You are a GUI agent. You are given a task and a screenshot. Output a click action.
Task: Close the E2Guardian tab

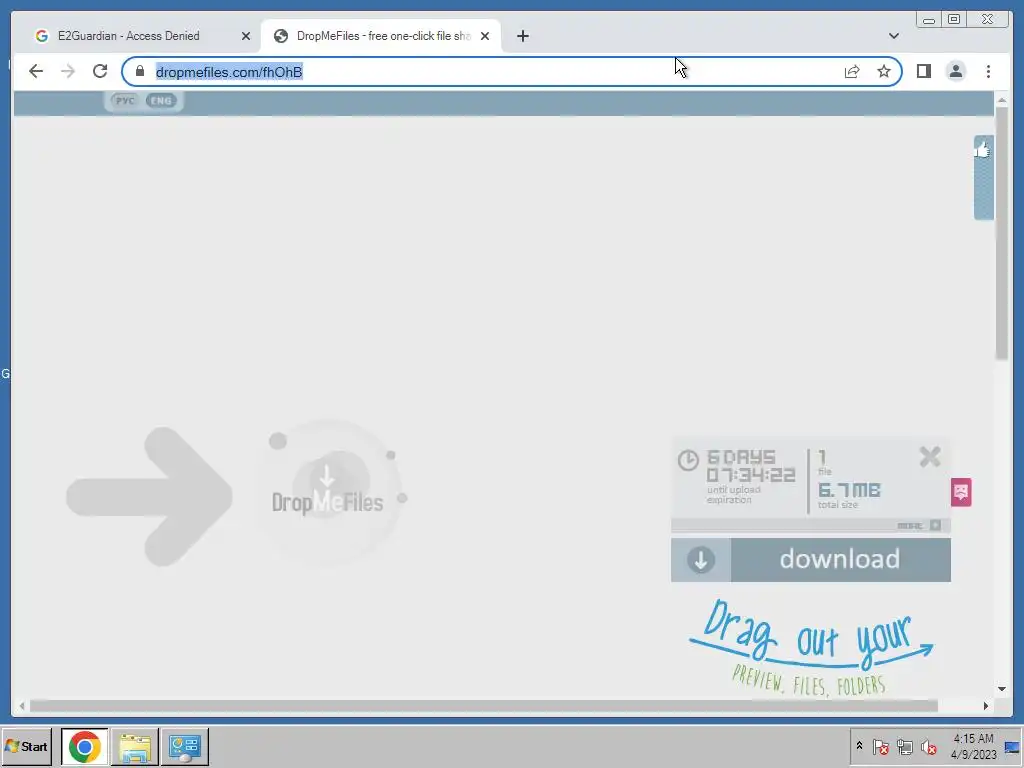click(x=246, y=36)
